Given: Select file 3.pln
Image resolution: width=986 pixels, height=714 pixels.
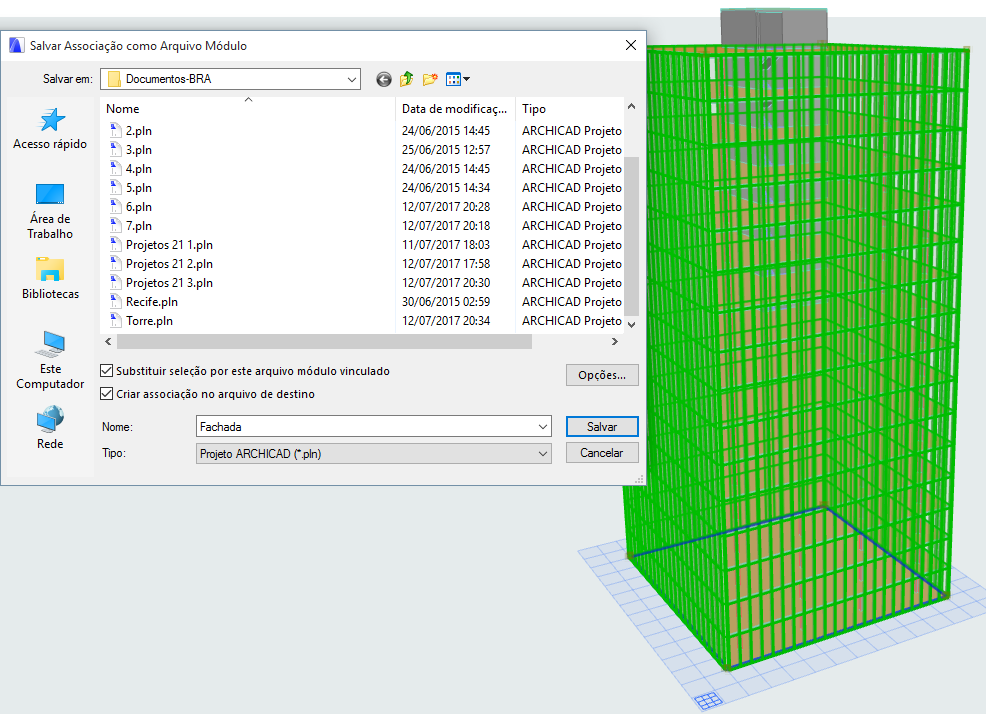Looking at the screenshot, I should pos(139,150).
